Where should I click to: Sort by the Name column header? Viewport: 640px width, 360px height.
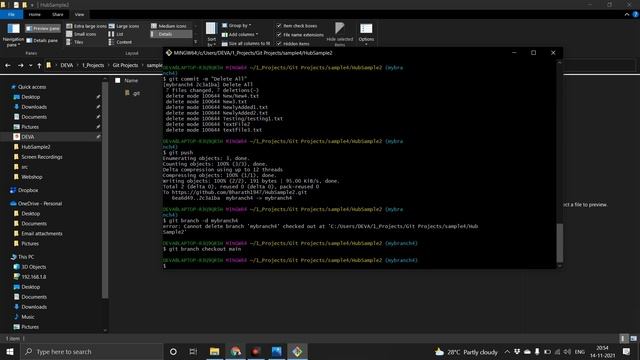131,80
